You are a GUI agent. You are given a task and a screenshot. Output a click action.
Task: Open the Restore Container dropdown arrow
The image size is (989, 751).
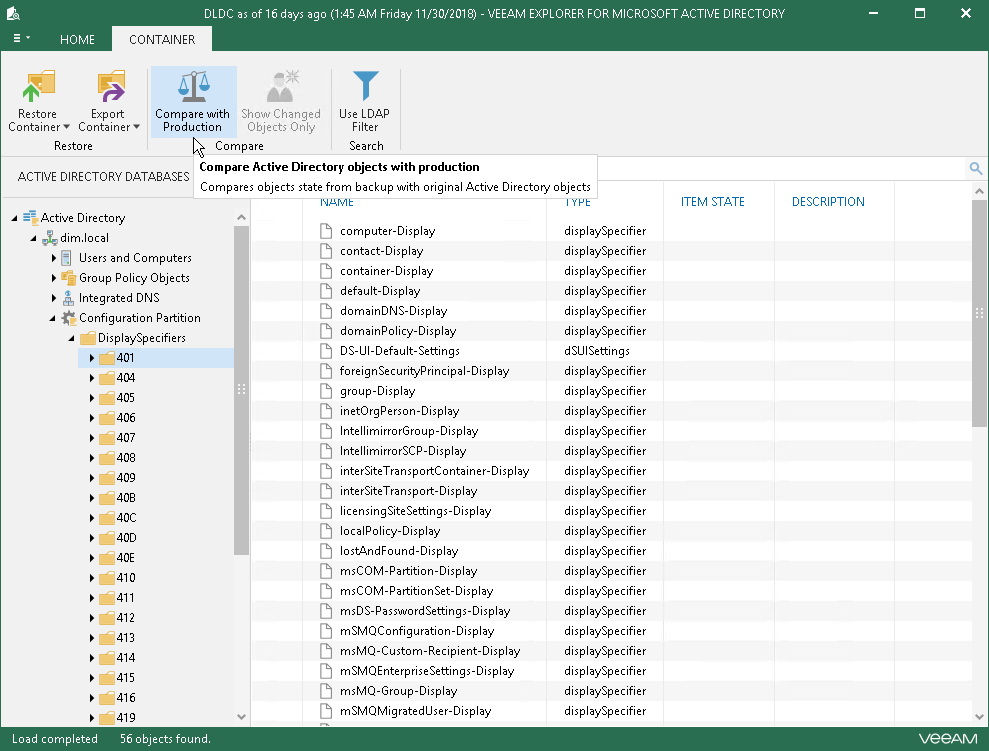pos(66,127)
